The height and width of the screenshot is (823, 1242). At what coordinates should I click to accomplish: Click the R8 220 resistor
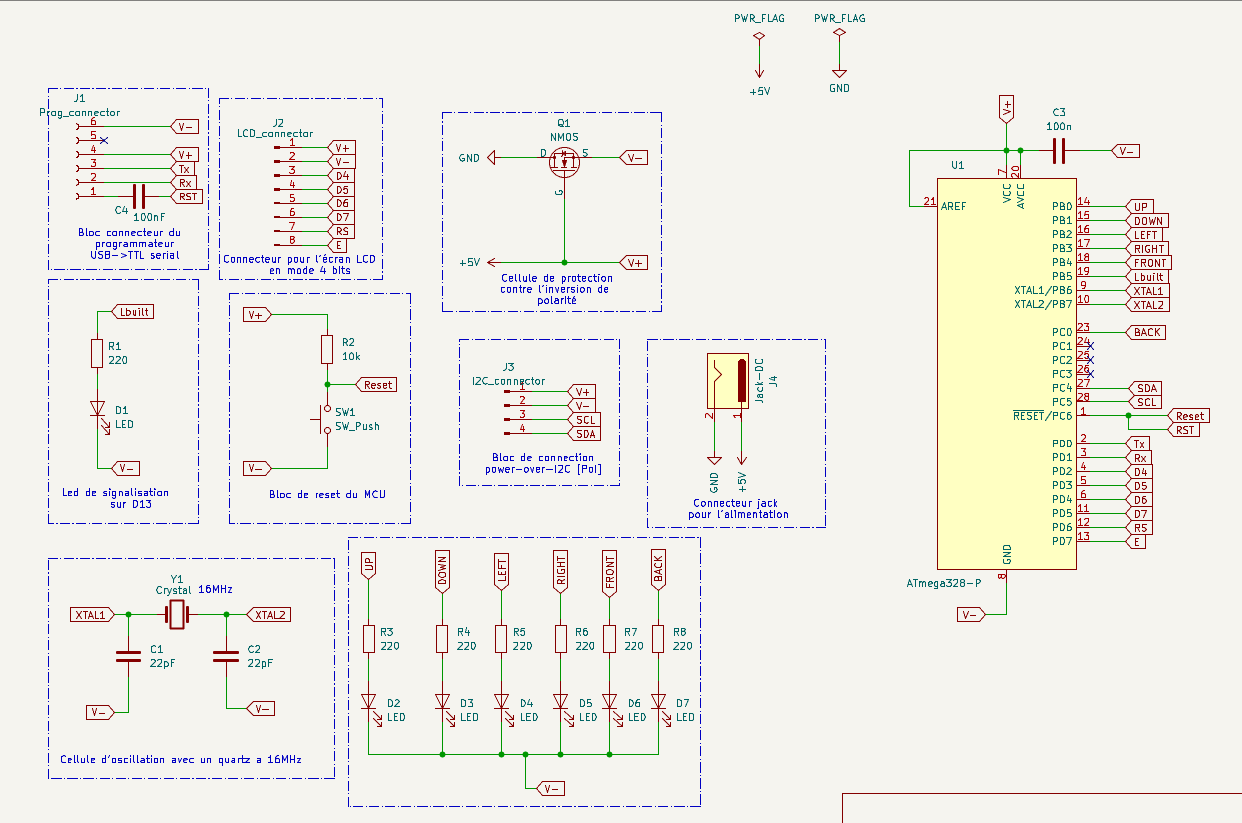(x=658, y=639)
